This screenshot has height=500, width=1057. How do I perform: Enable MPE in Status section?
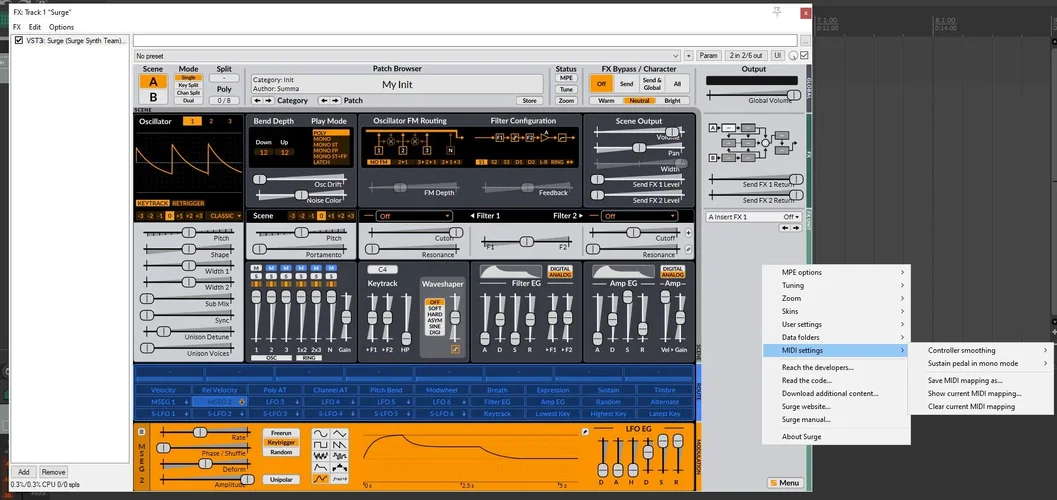click(566, 77)
